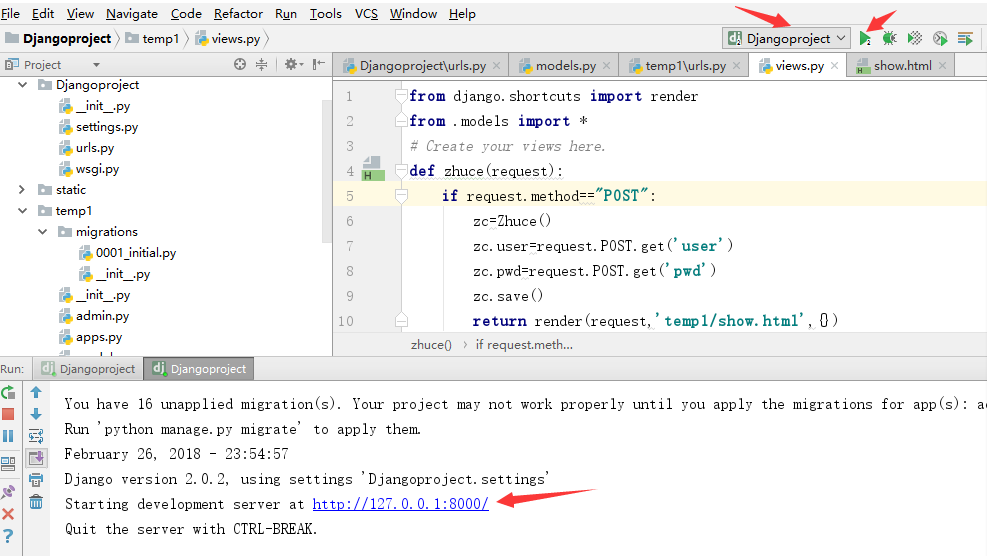Image resolution: width=987 pixels, height=556 pixels.
Task: Open the Tools menu
Action: point(325,13)
